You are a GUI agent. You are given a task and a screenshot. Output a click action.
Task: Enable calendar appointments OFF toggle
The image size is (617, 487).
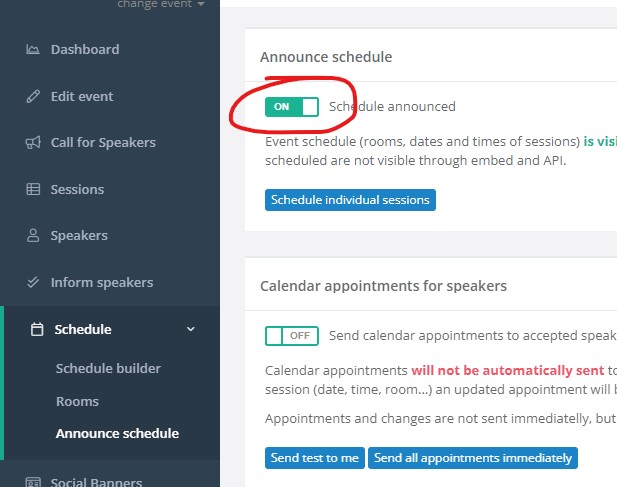tap(292, 336)
